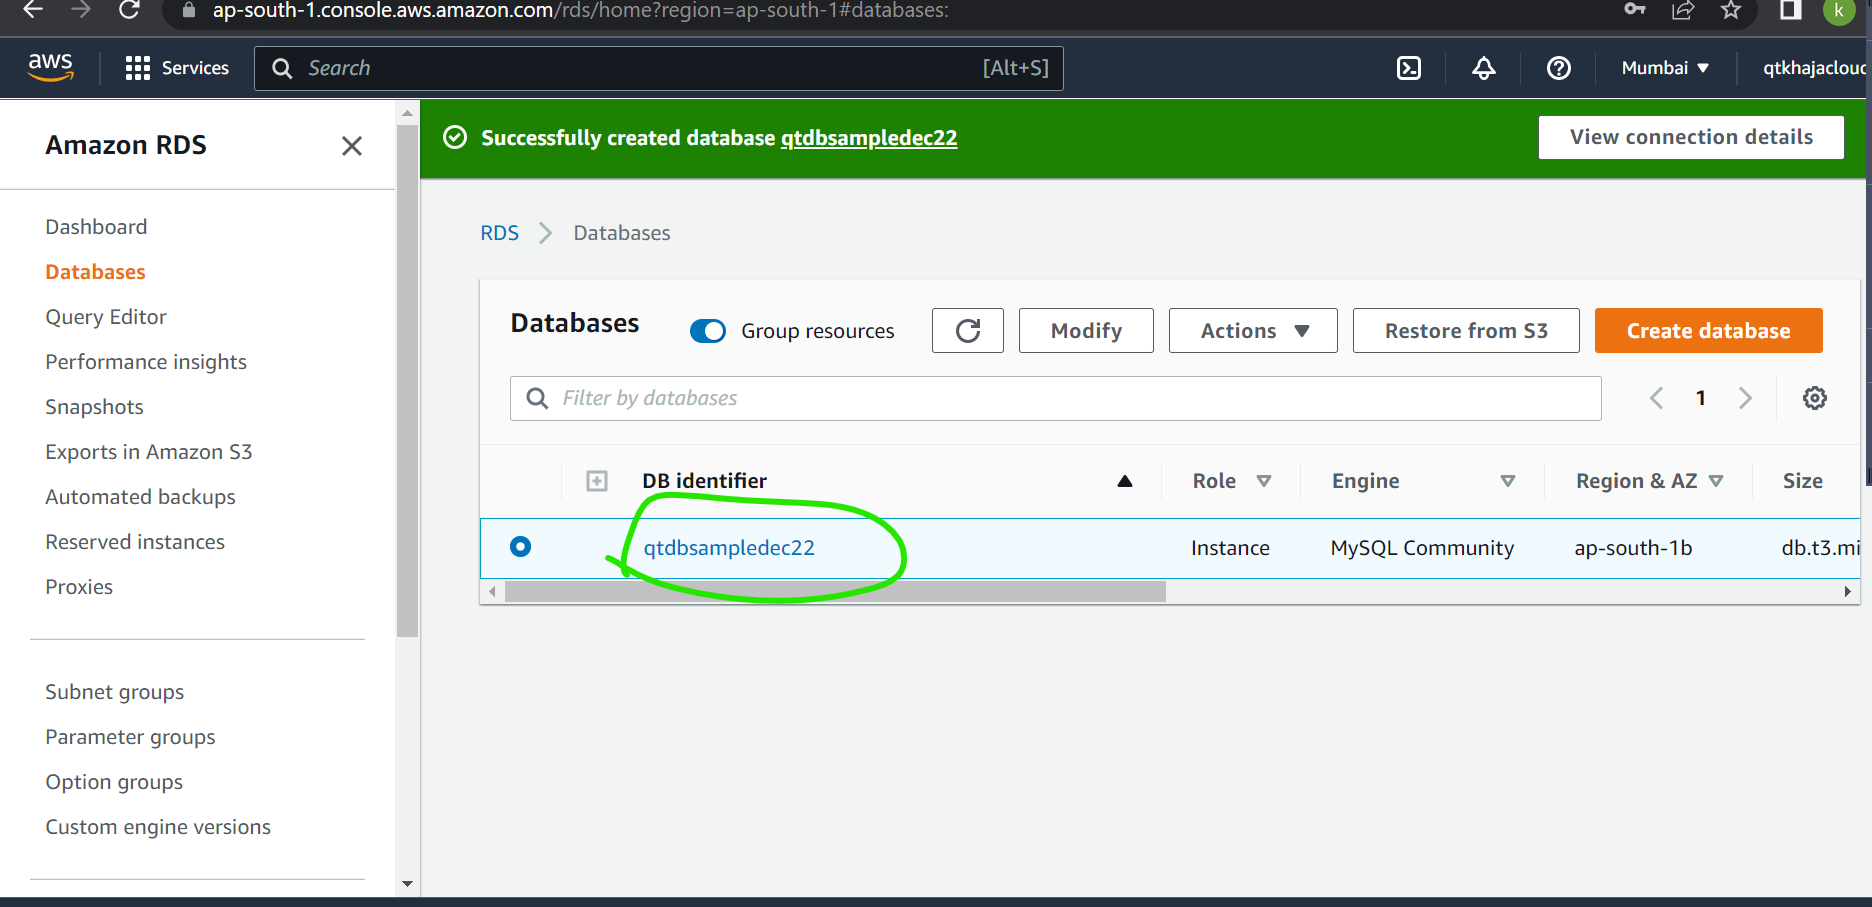The height and width of the screenshot is (907, 1872).
Task: Bookmark this page with star icon
Action: 1730,11
